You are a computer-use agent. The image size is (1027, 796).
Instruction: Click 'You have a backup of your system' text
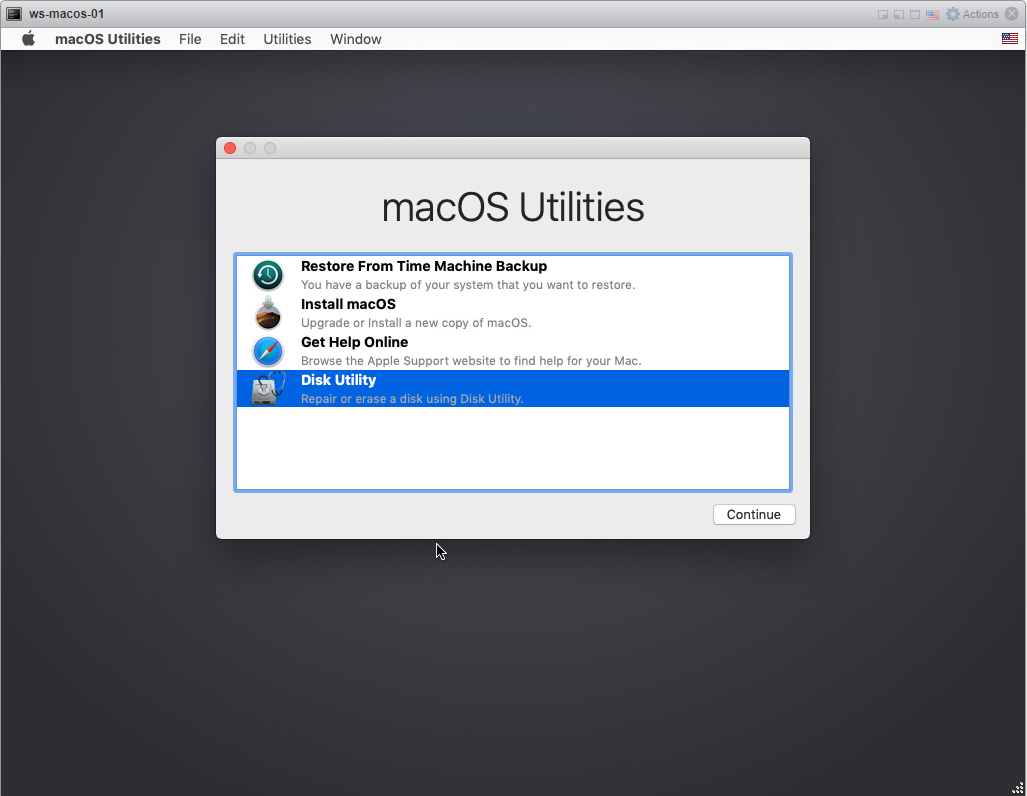tap(468, 285)
